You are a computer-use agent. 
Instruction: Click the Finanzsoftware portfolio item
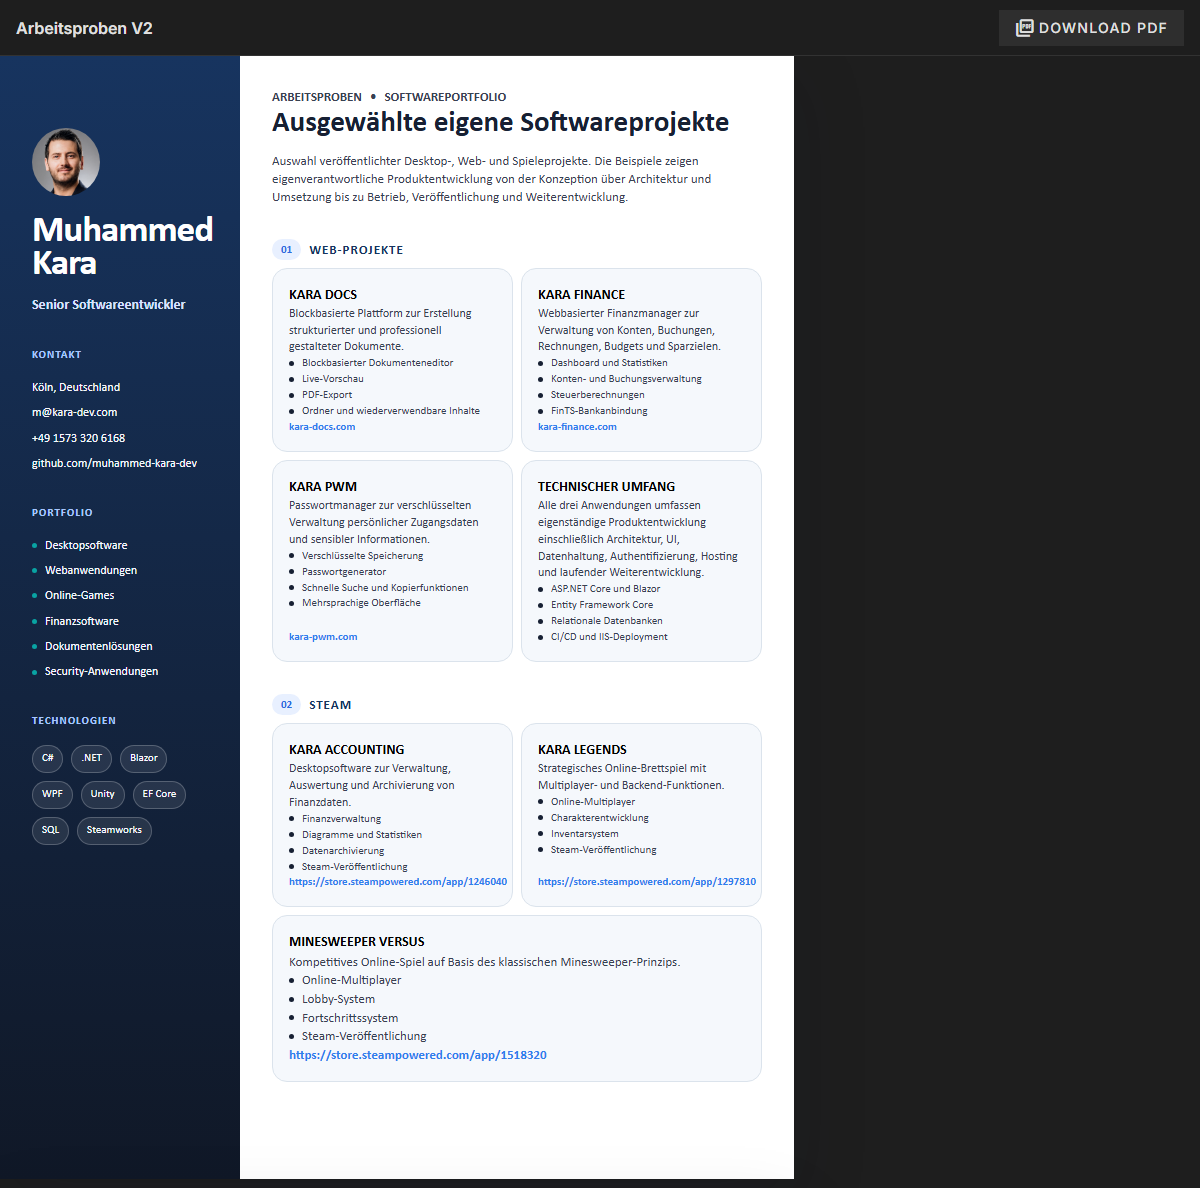[82, 621]
